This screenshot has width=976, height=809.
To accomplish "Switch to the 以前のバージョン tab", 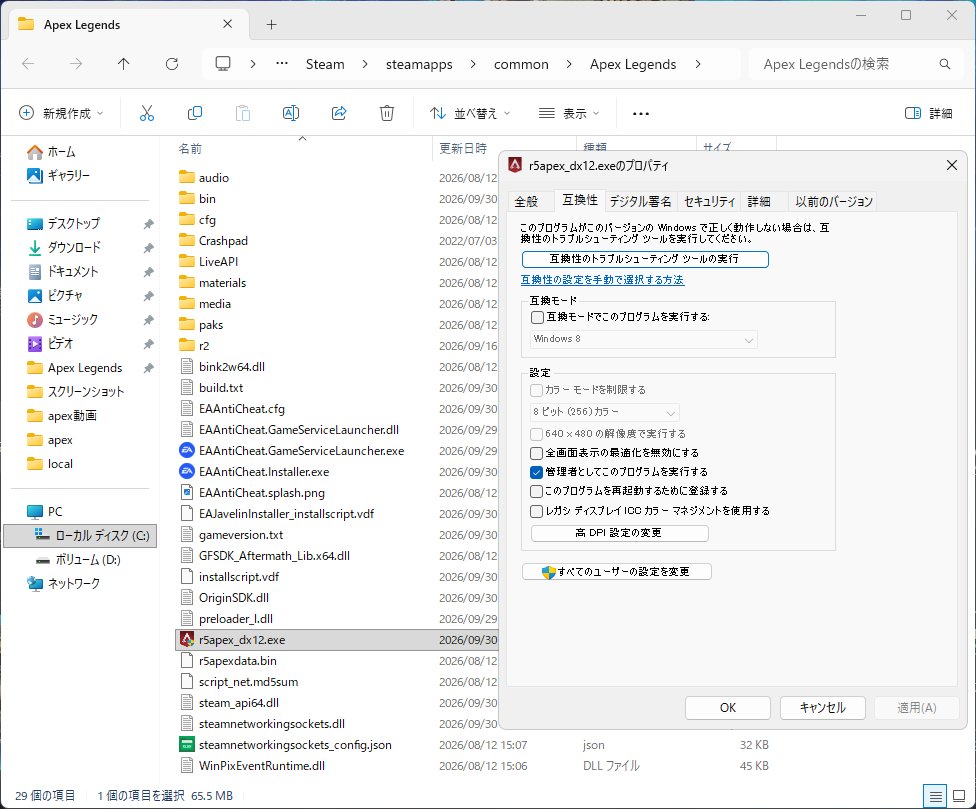I will point(833,202).
